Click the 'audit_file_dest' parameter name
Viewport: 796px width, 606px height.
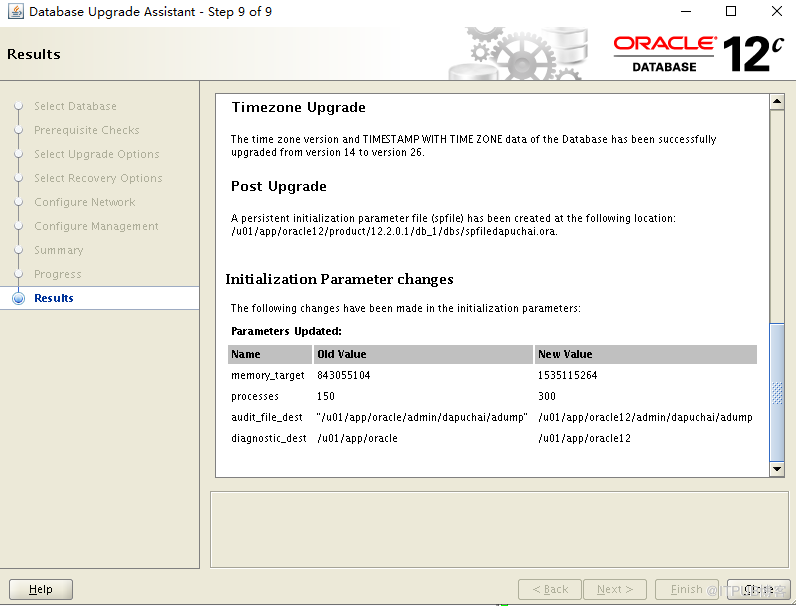coord(267,417)
